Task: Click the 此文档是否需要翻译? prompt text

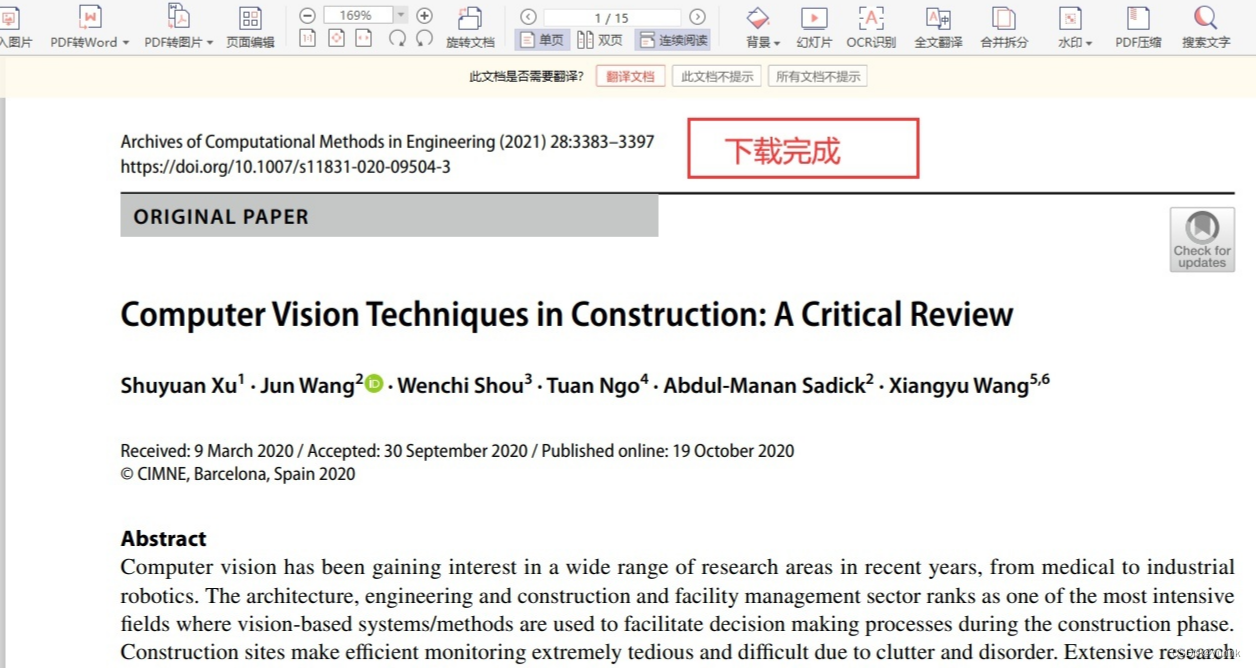Action: coord(526,77)
